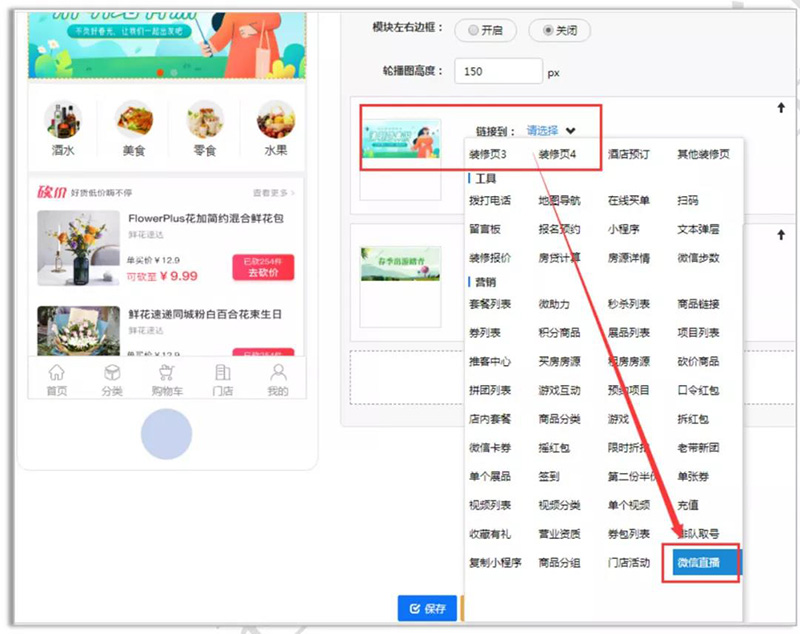Choose 推客中心 from link menu
The image size is (800, 634).
pos(490,362)
